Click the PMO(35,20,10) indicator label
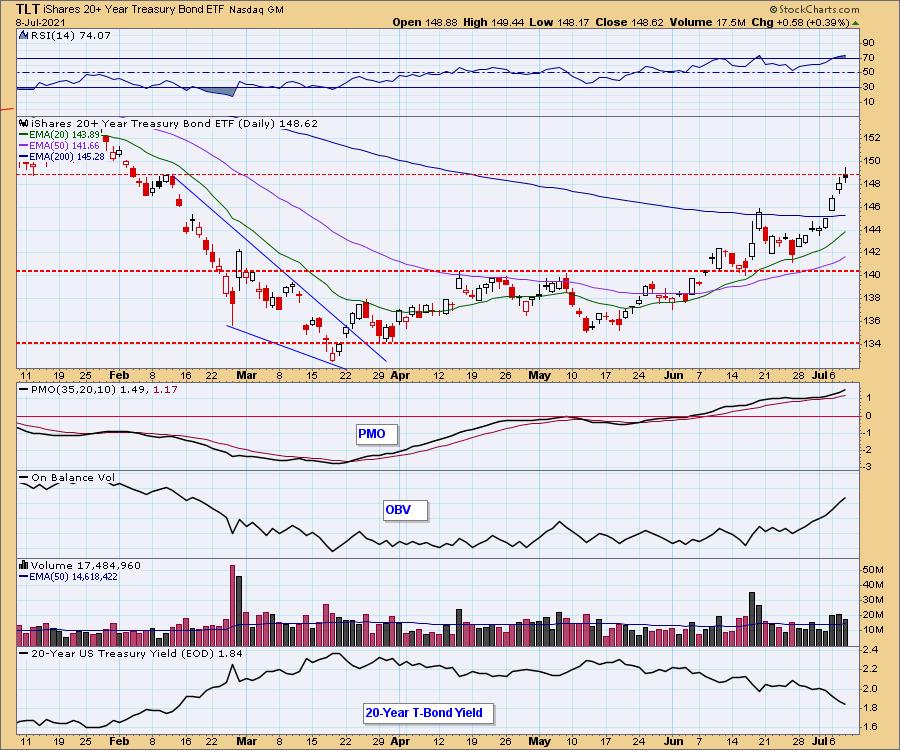The width and height of the screenshot is (900, 750). coord(103,389)
